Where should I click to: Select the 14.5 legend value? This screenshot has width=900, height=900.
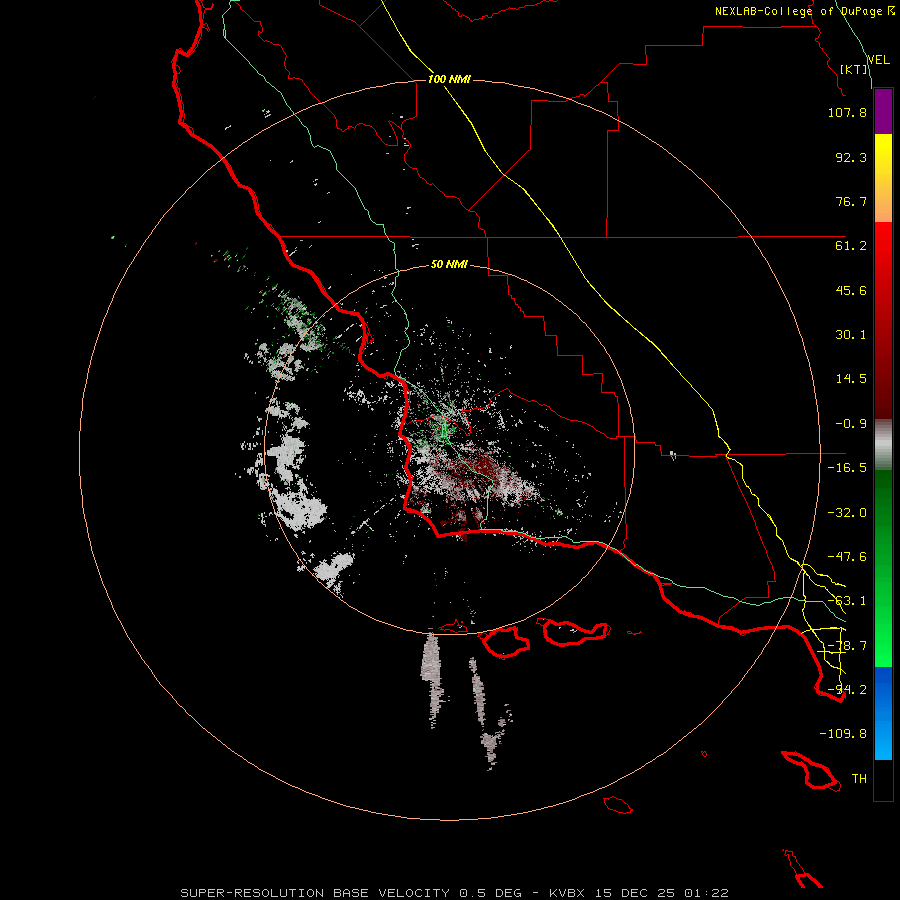(851, 379)
